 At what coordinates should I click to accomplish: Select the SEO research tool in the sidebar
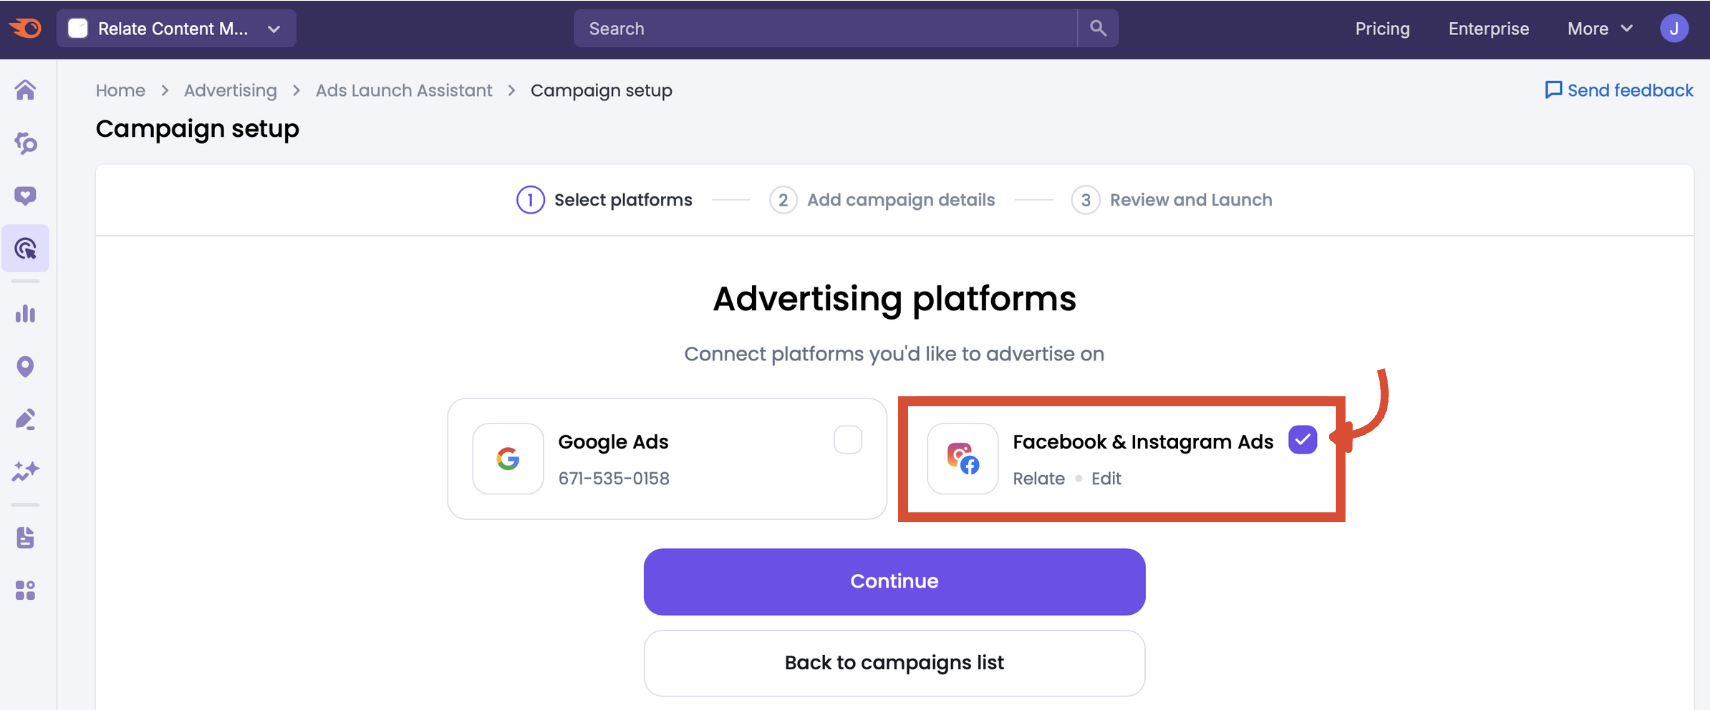pos(25,142)
